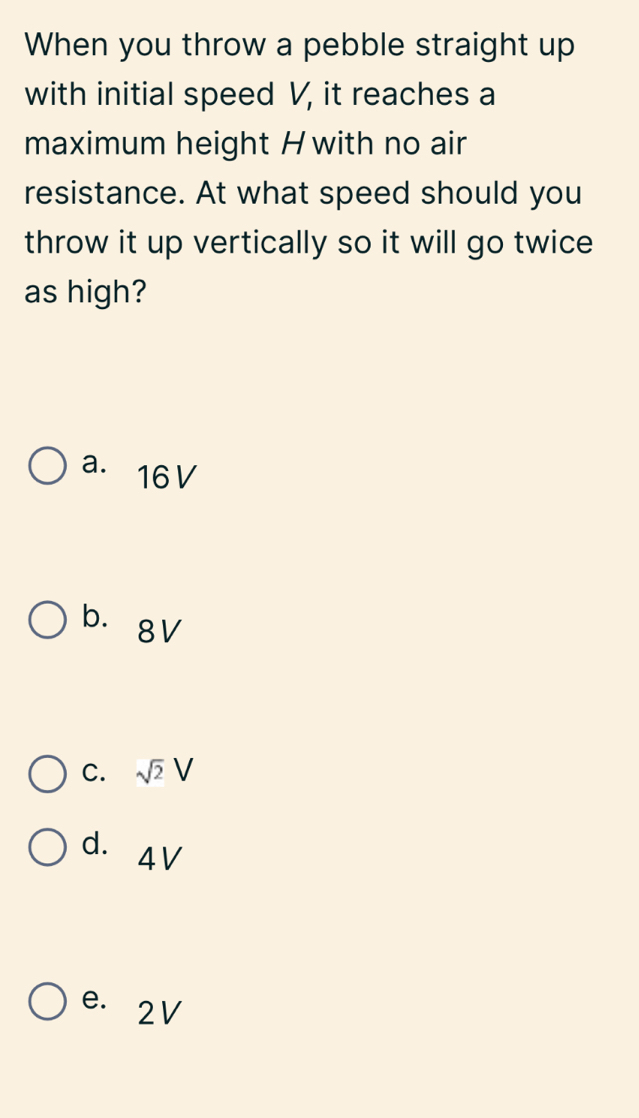The width and height of the screenshot is (639, 1118).
Task: Select the radio button for option c
Action: pos(46,775)
